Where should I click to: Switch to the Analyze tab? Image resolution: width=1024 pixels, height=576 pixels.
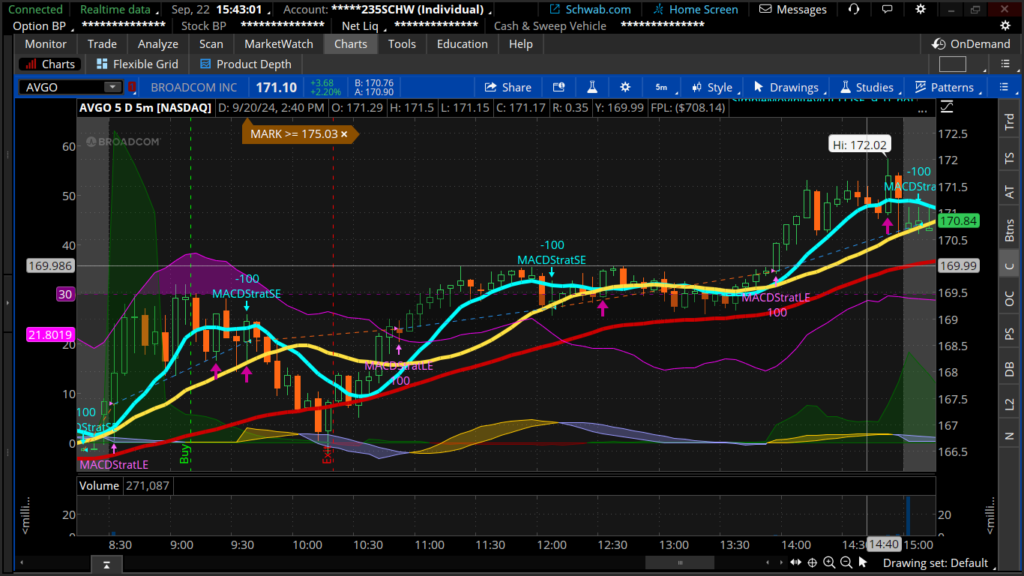(x=158, y=44)
